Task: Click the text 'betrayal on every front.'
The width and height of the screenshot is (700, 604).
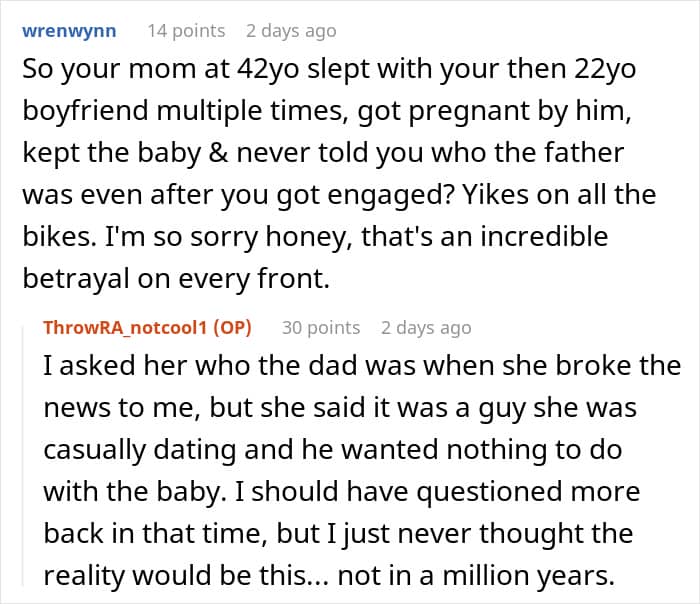Action: click(176, 279)
